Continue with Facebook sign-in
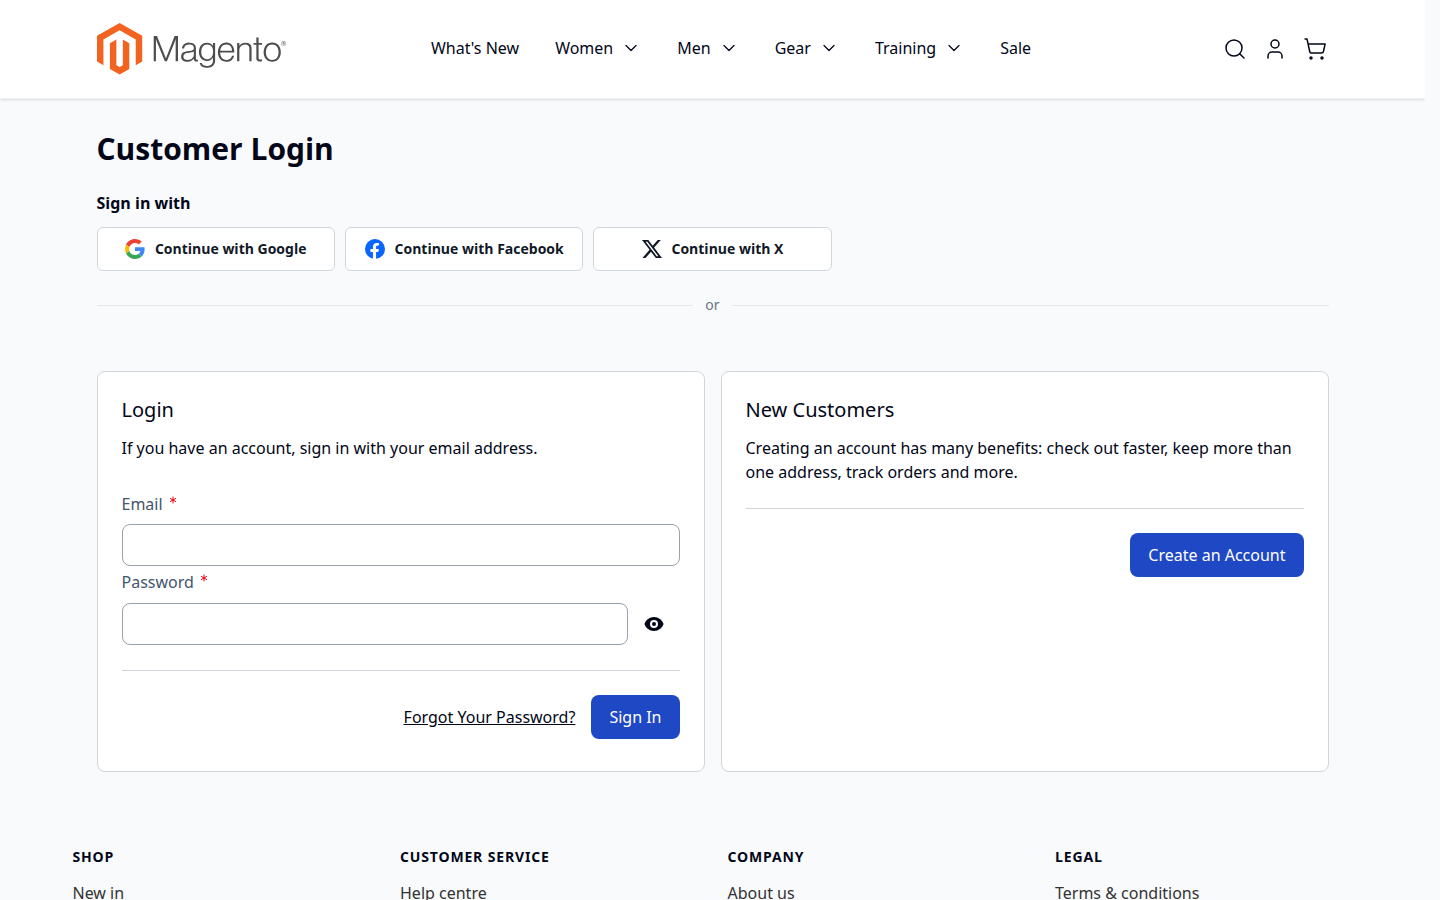 (x=464, y=249)
